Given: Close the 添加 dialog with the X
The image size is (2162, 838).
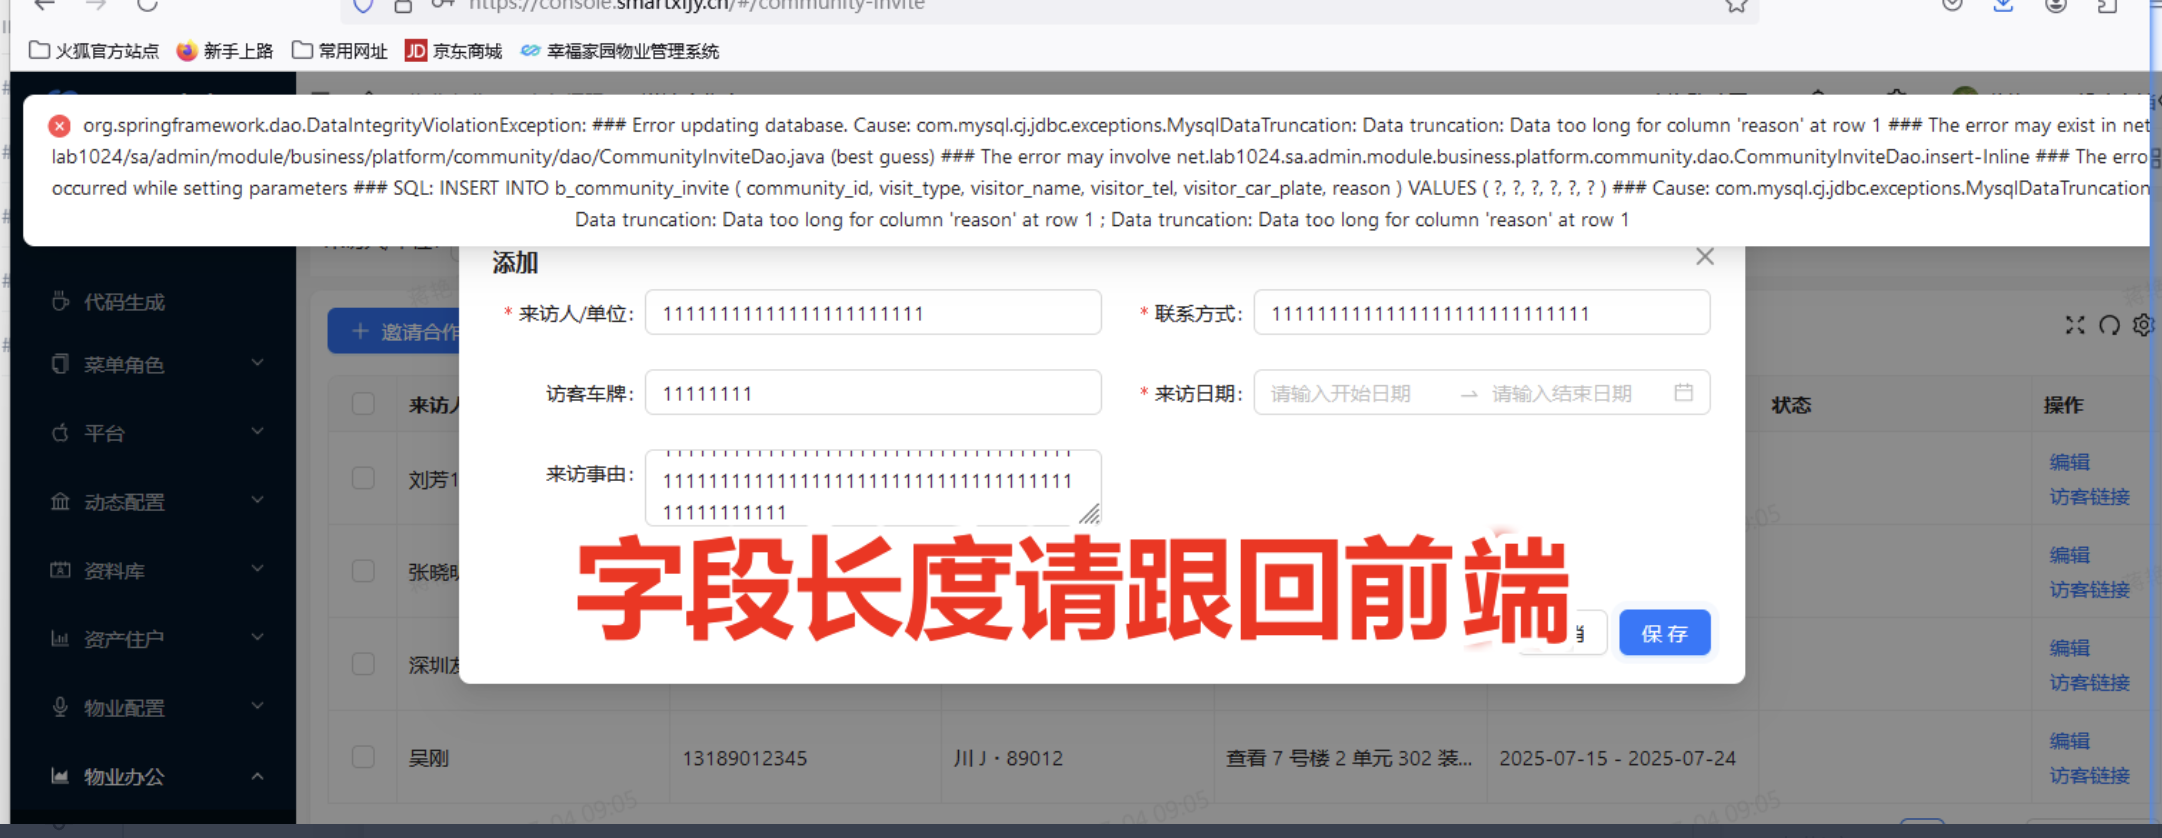Looking at the screenshot, I should click(x=1705, y=257).
